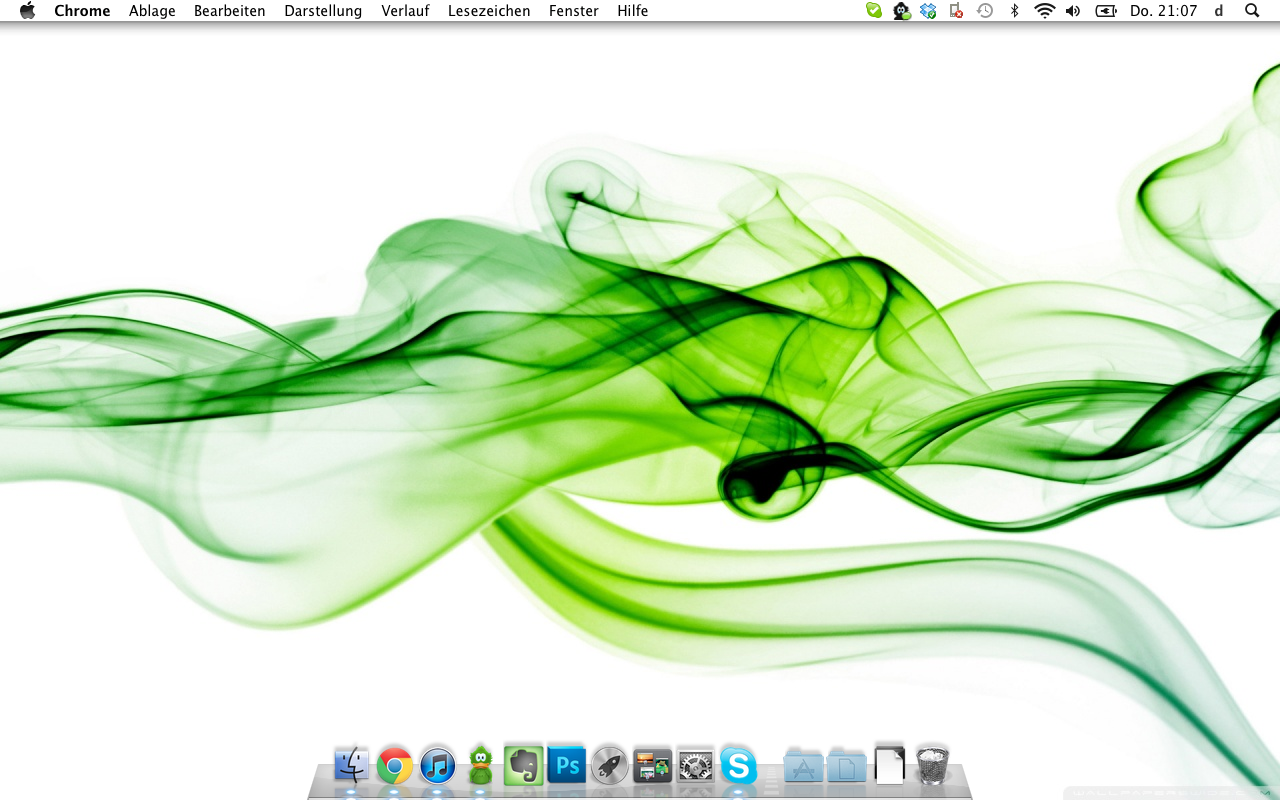1280x800 pixels.
Task: Open the Bluetooth status menu
Action: (1014, 11)
